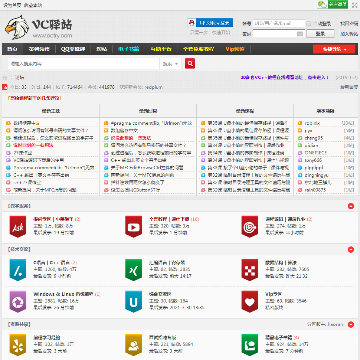This screenshot has height=360, width=360.
Task: Open the red heart Vip forum icon
Action: tap(250, 301)
